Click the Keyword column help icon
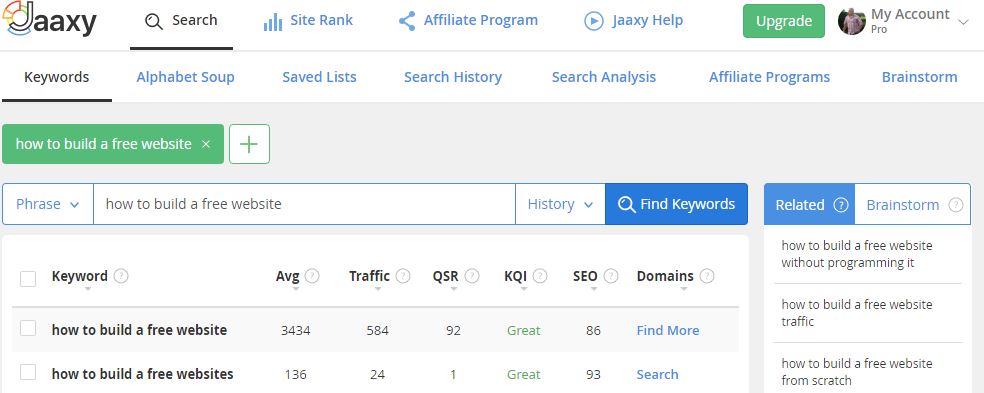984x393 pixels. [121, 276]
